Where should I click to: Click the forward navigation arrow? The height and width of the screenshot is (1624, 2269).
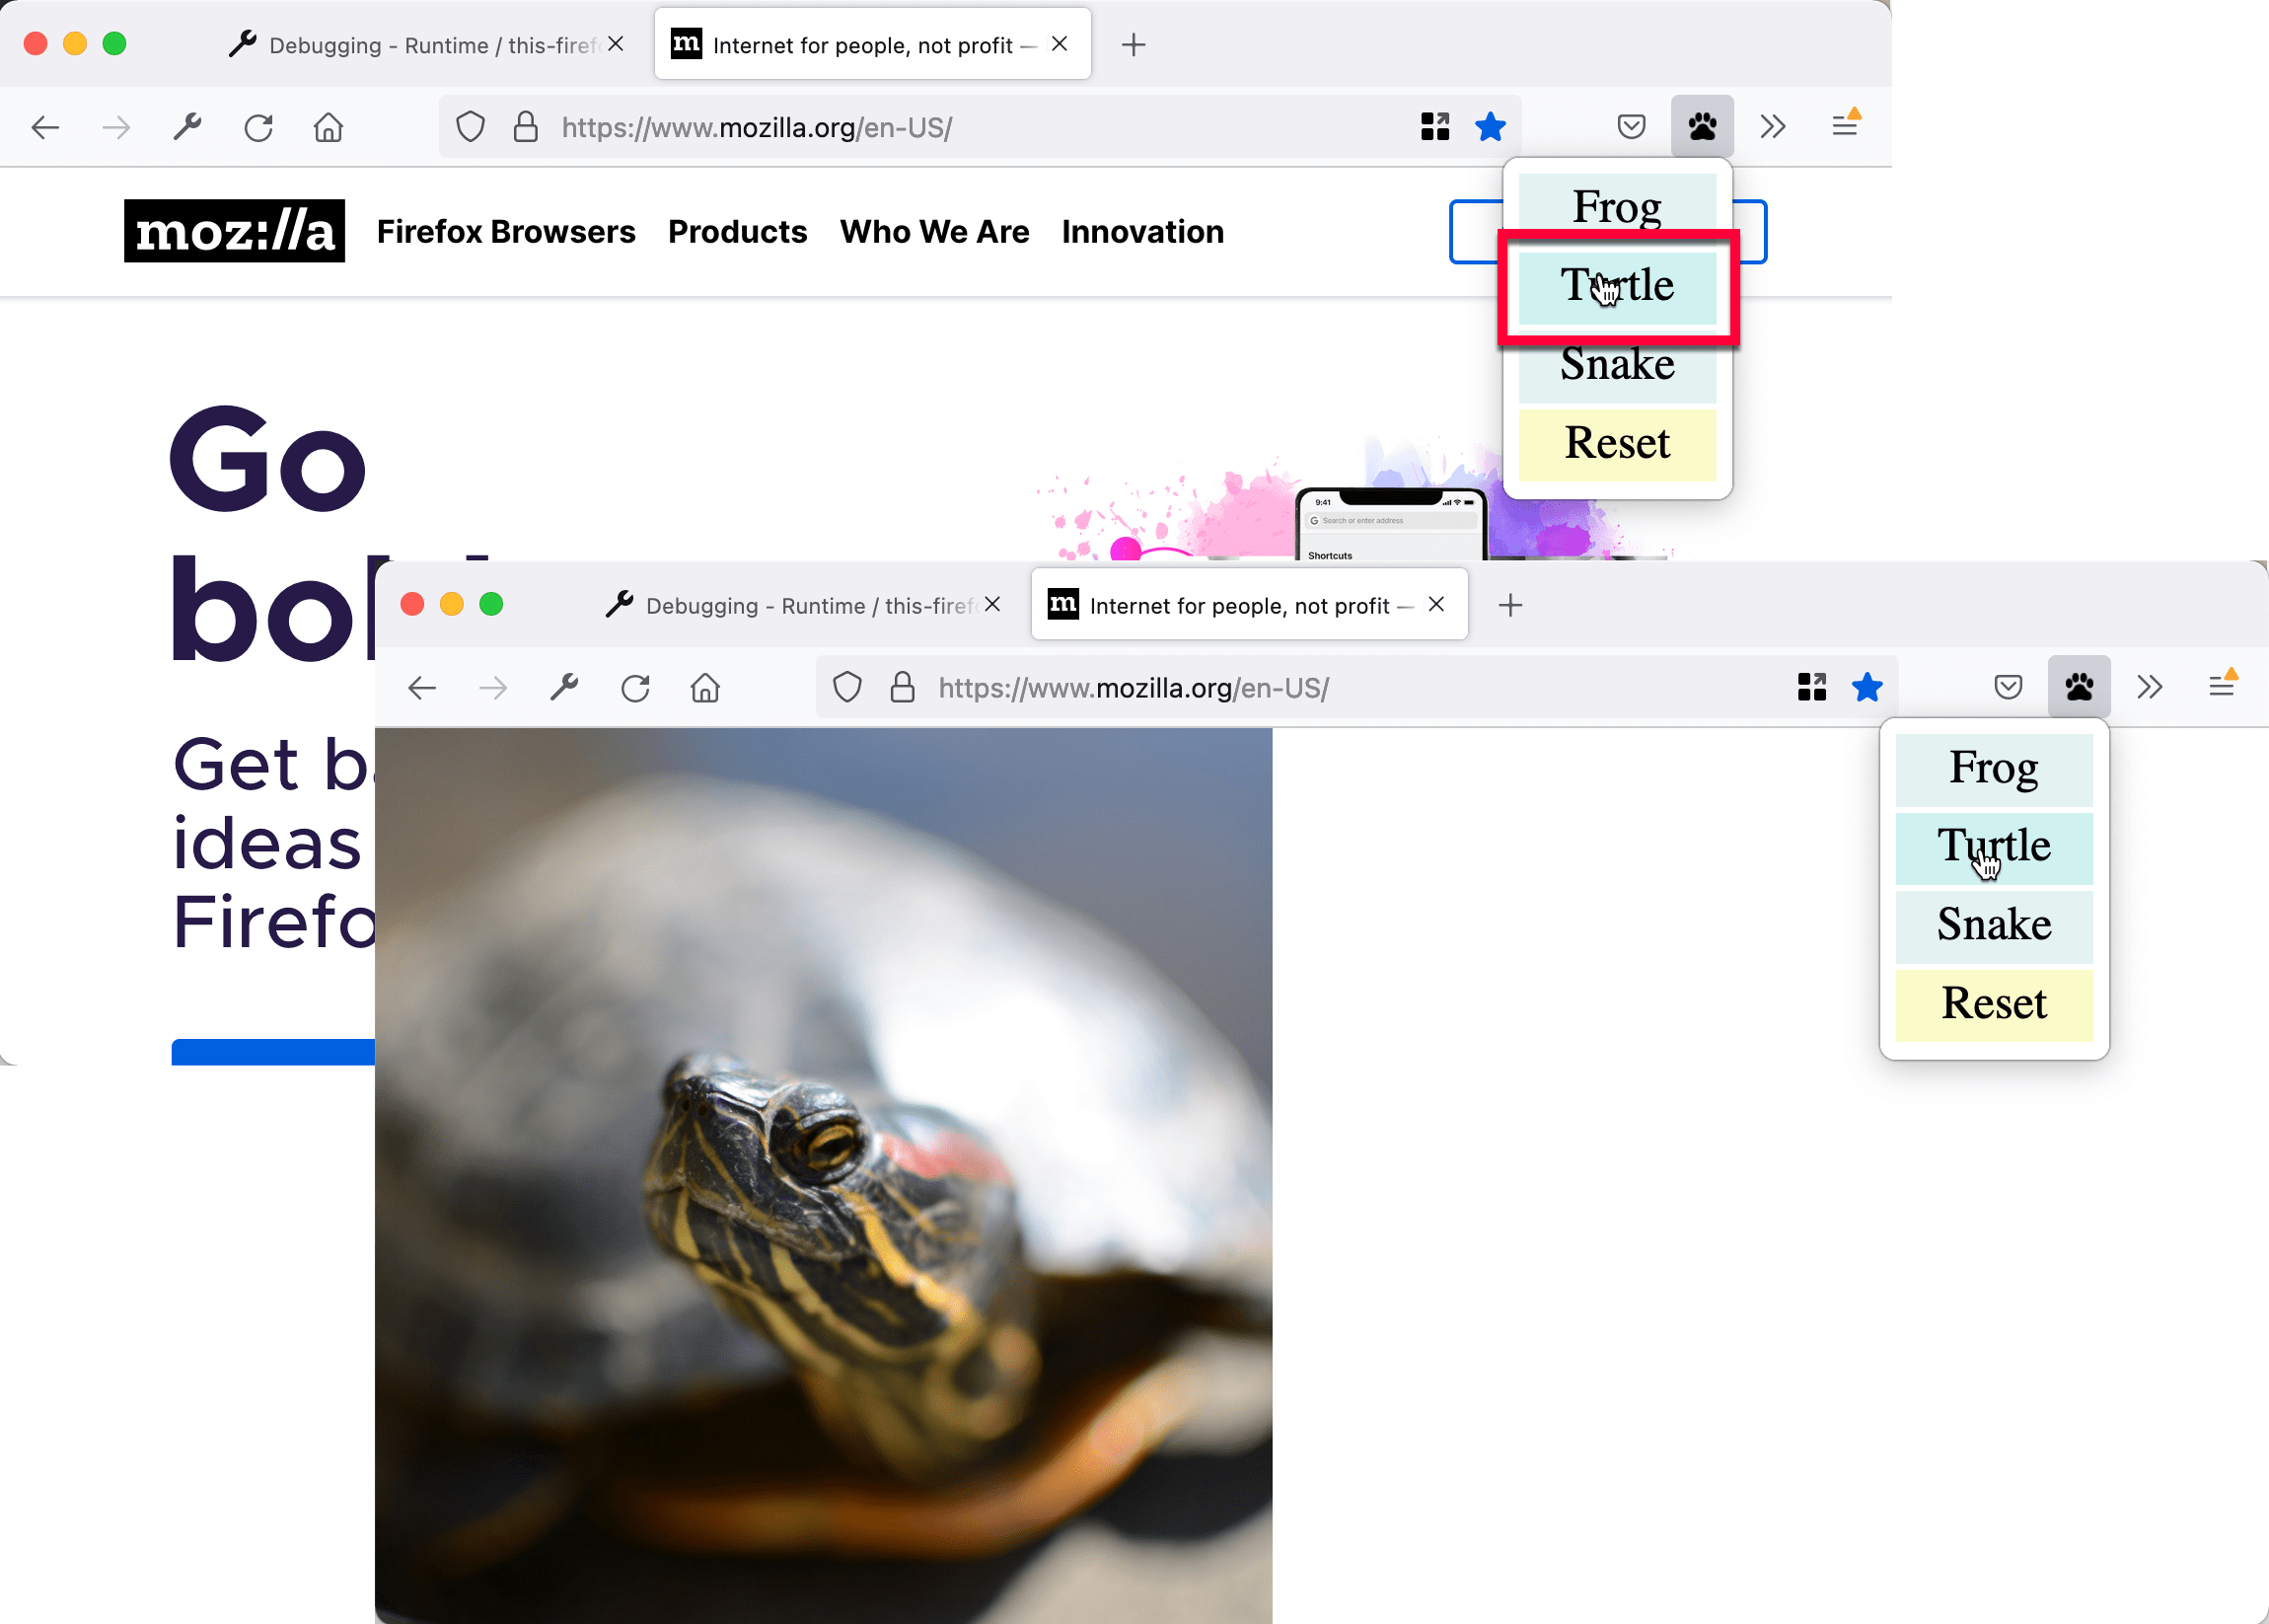tap(116, 126)
